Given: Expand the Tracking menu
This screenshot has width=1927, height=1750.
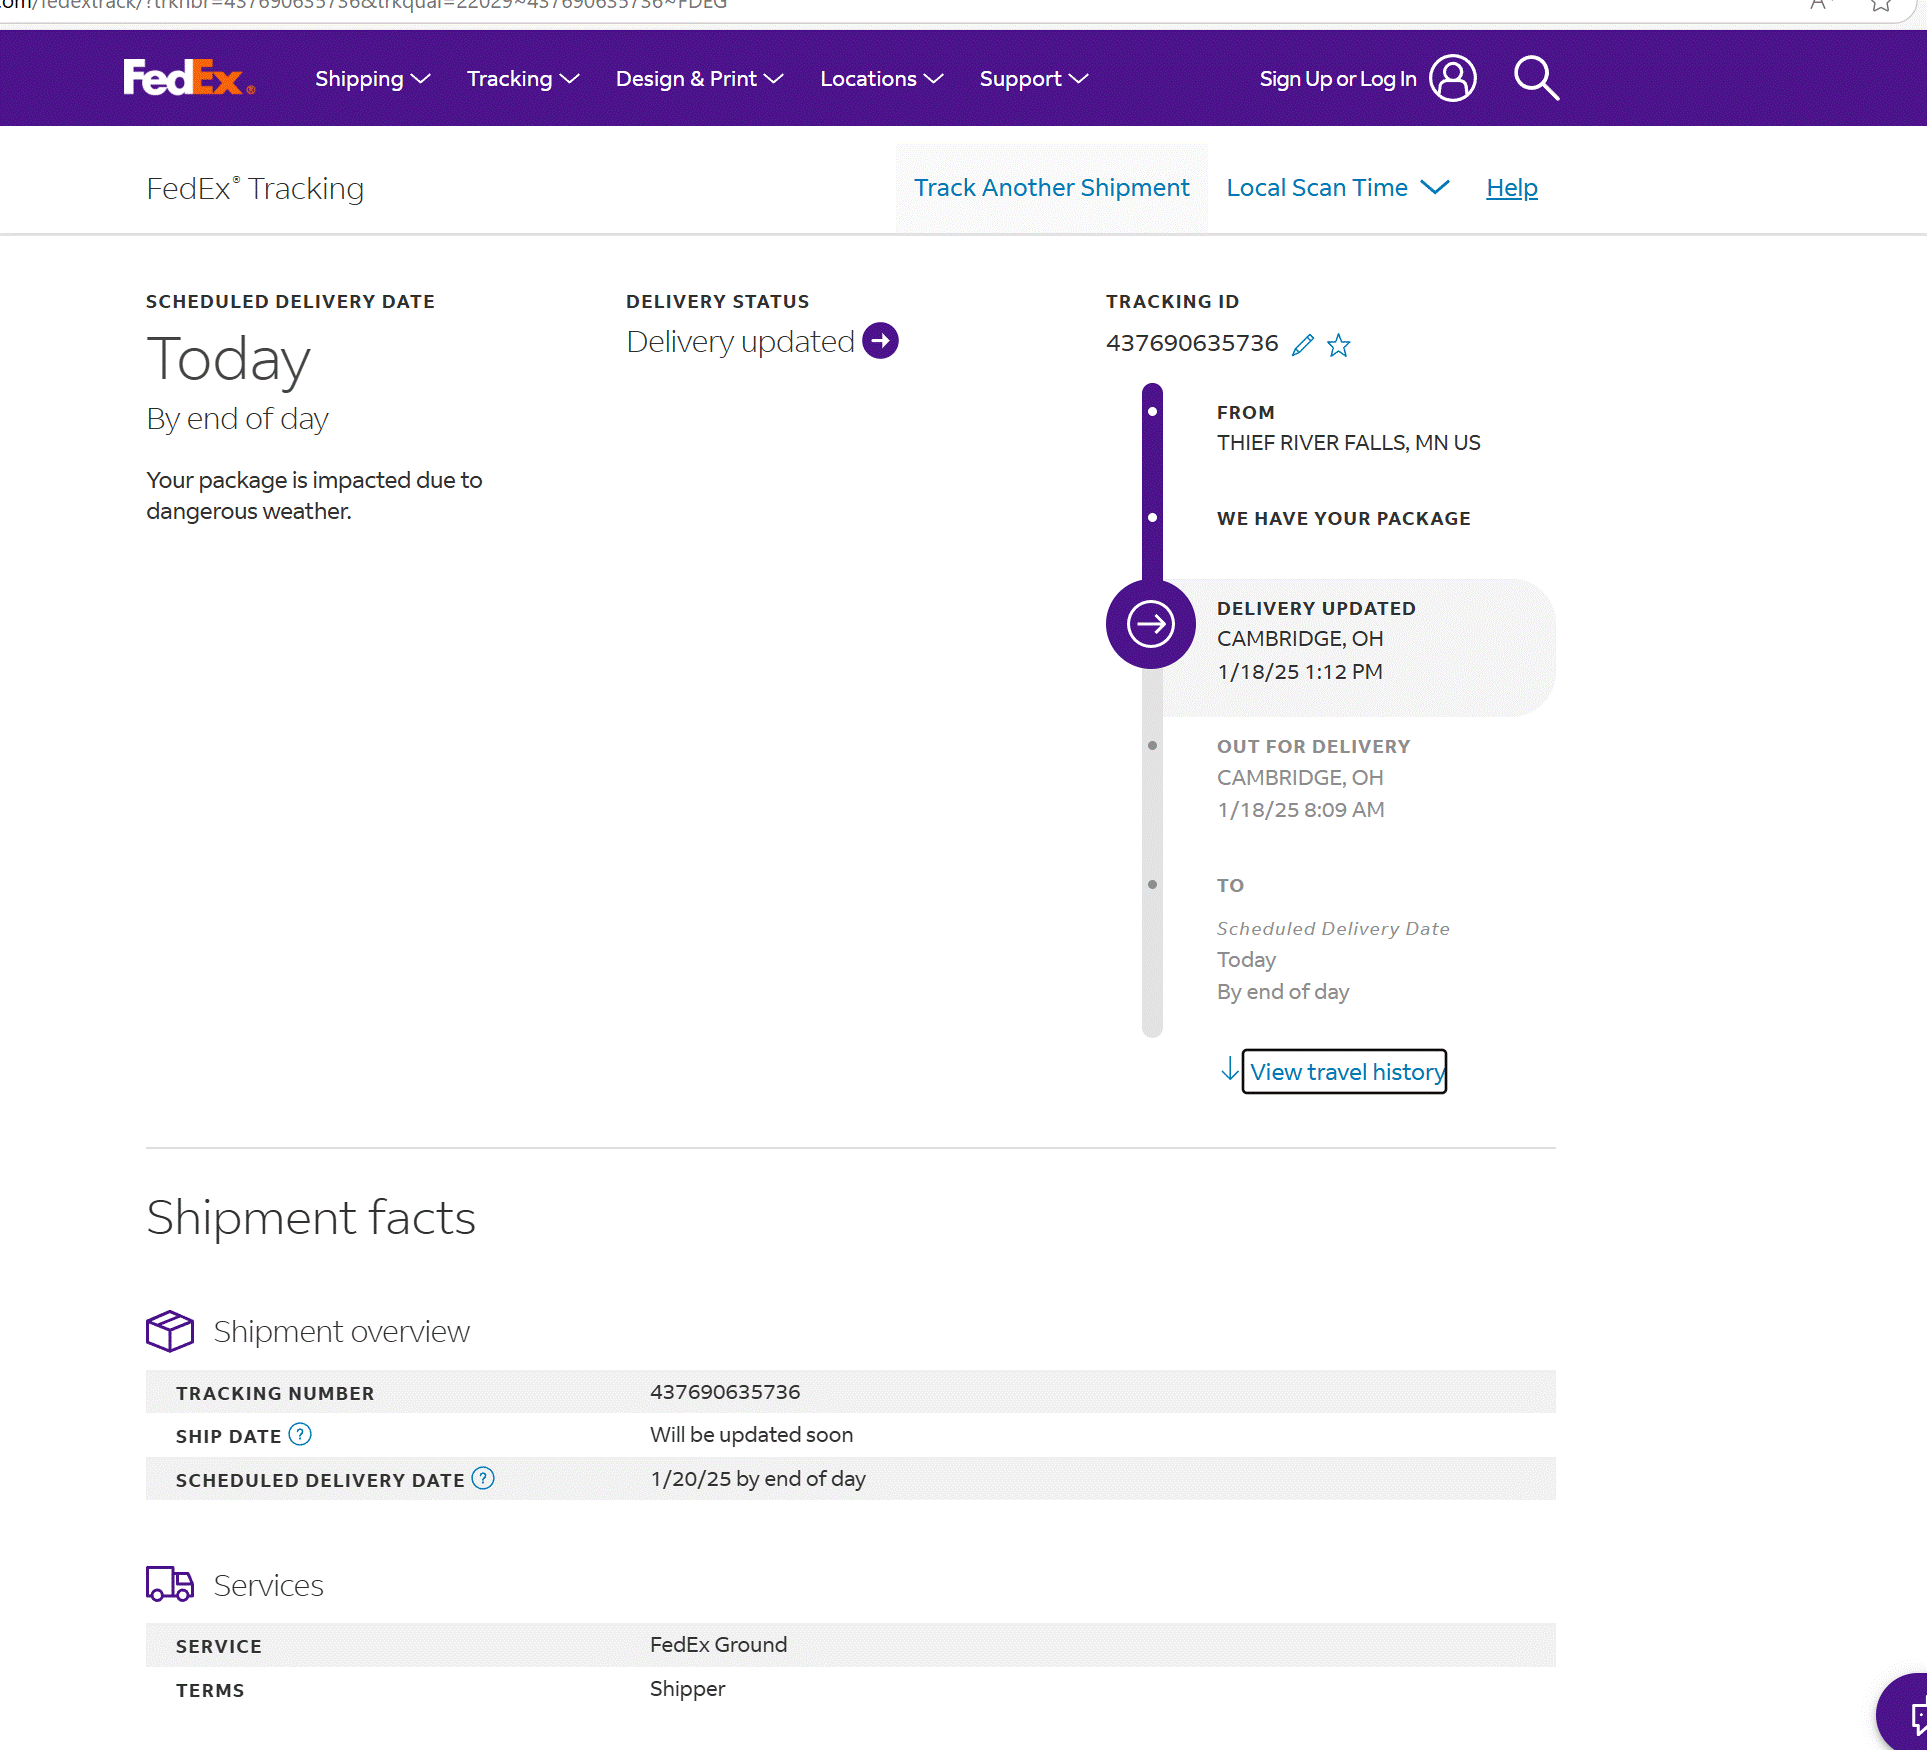Looking at the screenshot, I should (523, 79).
